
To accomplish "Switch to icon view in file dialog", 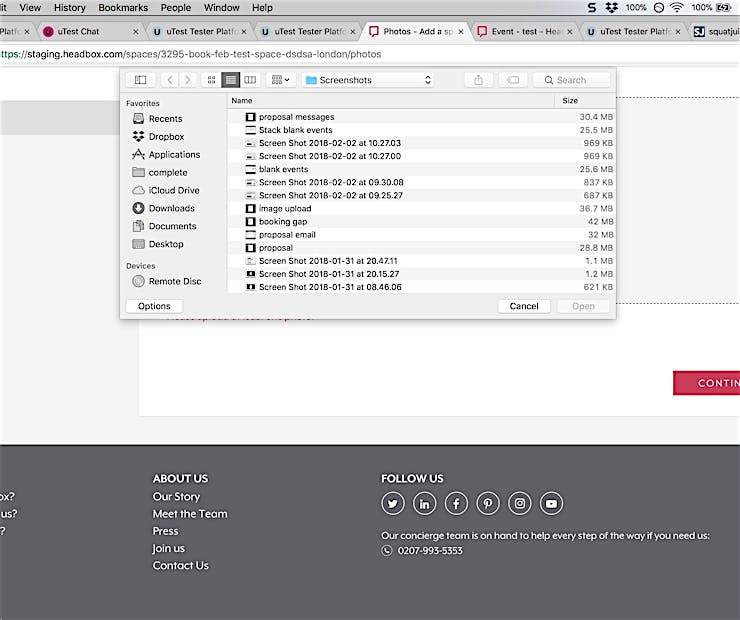I will (210, 80).
